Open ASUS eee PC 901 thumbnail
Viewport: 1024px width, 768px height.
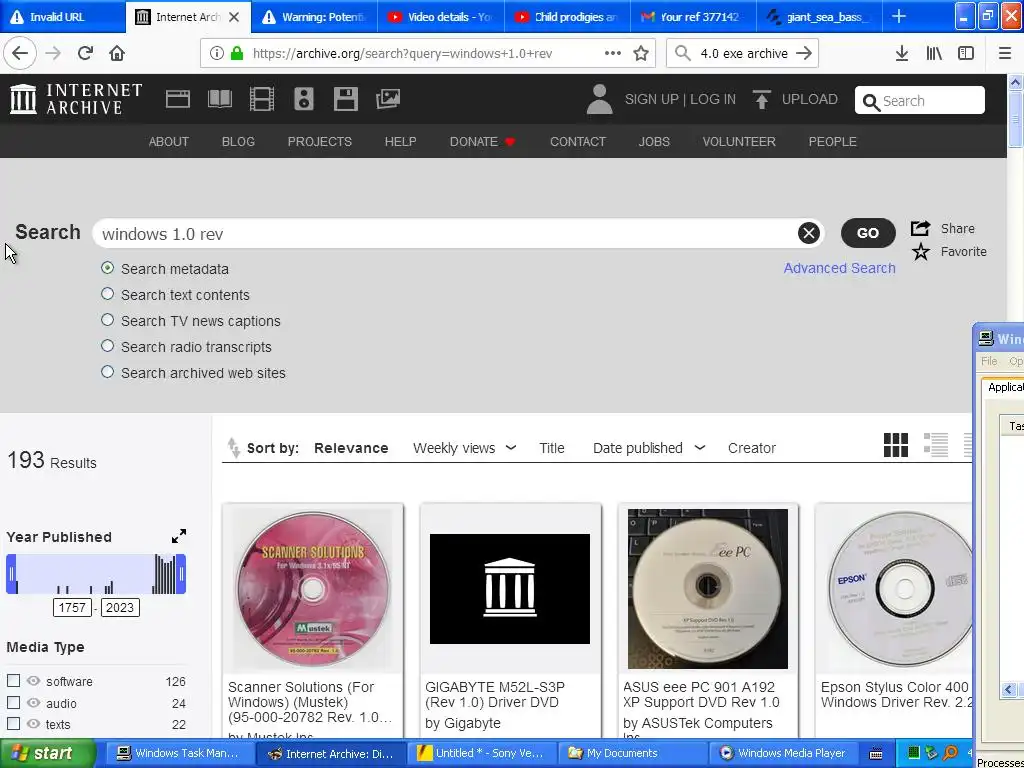pos(708,588)
